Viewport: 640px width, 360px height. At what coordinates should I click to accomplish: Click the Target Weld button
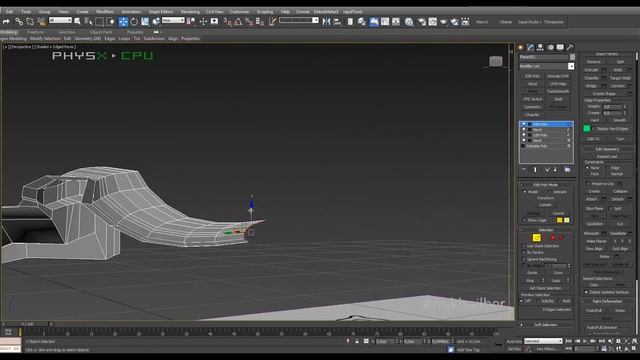click(x=620, y=78)
